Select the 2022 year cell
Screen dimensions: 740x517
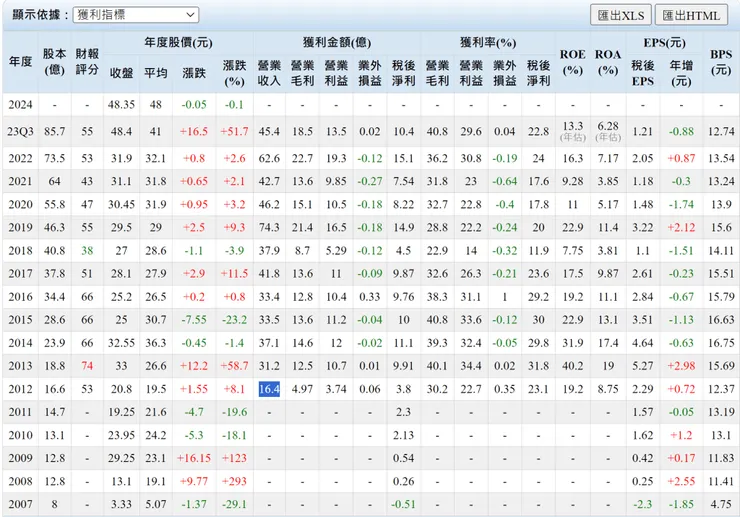(x=20, y=158)
